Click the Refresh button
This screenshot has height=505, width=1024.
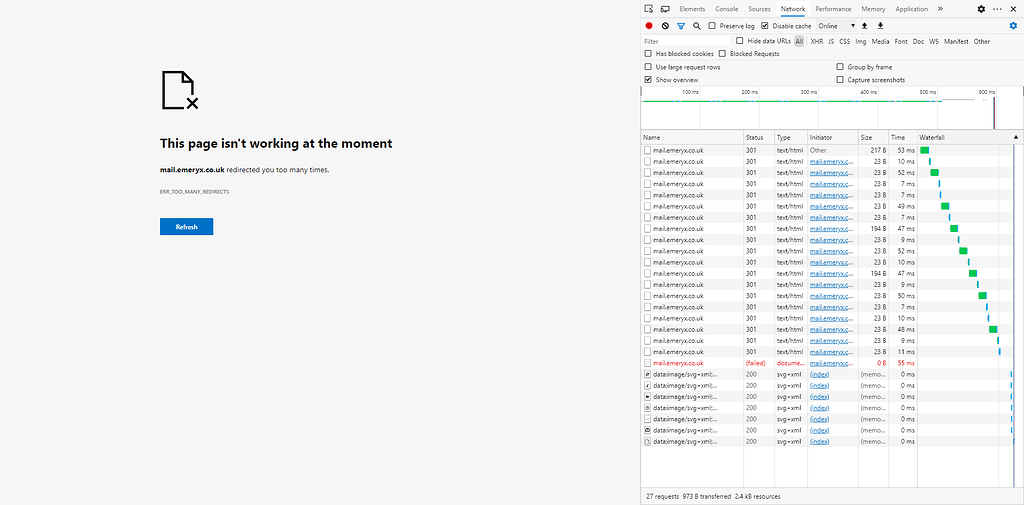(186, 227)
